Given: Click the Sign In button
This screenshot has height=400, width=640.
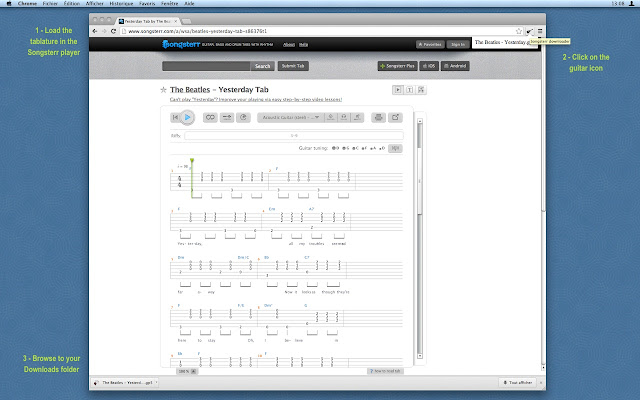Looking at the screenshot, I should 458,44.
